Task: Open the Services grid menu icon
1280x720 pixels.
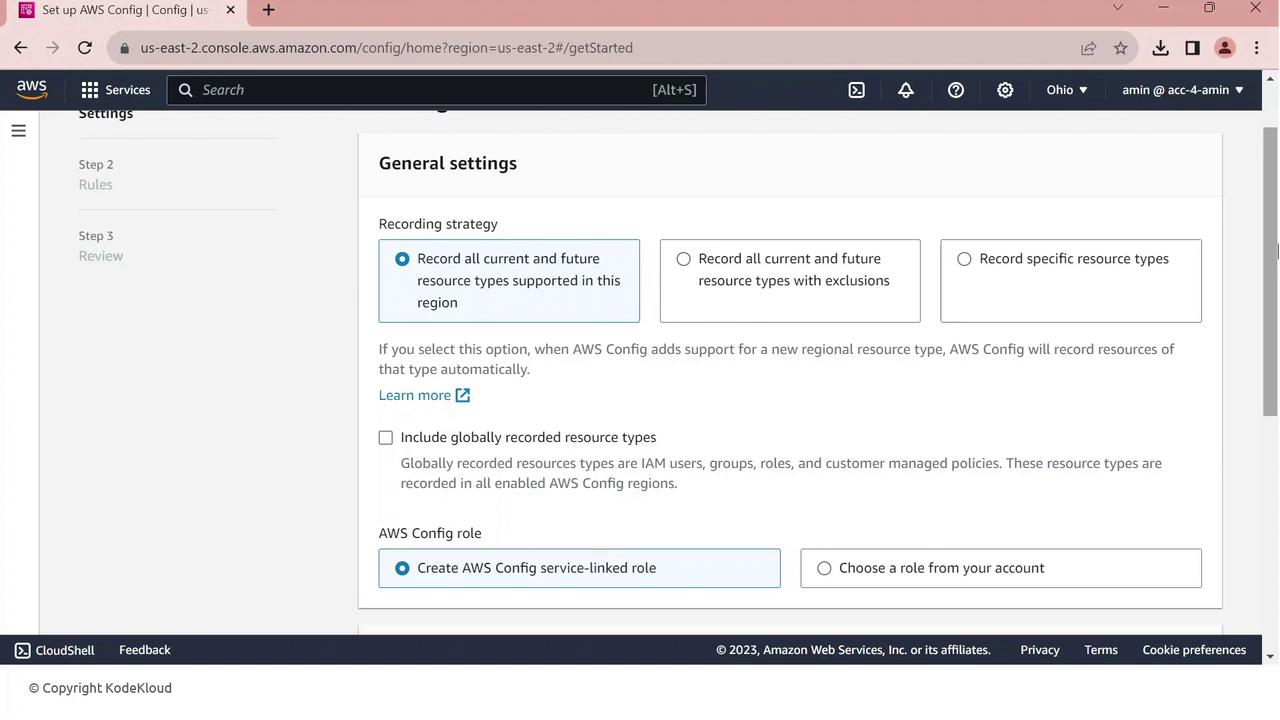Action: [90, 90]
